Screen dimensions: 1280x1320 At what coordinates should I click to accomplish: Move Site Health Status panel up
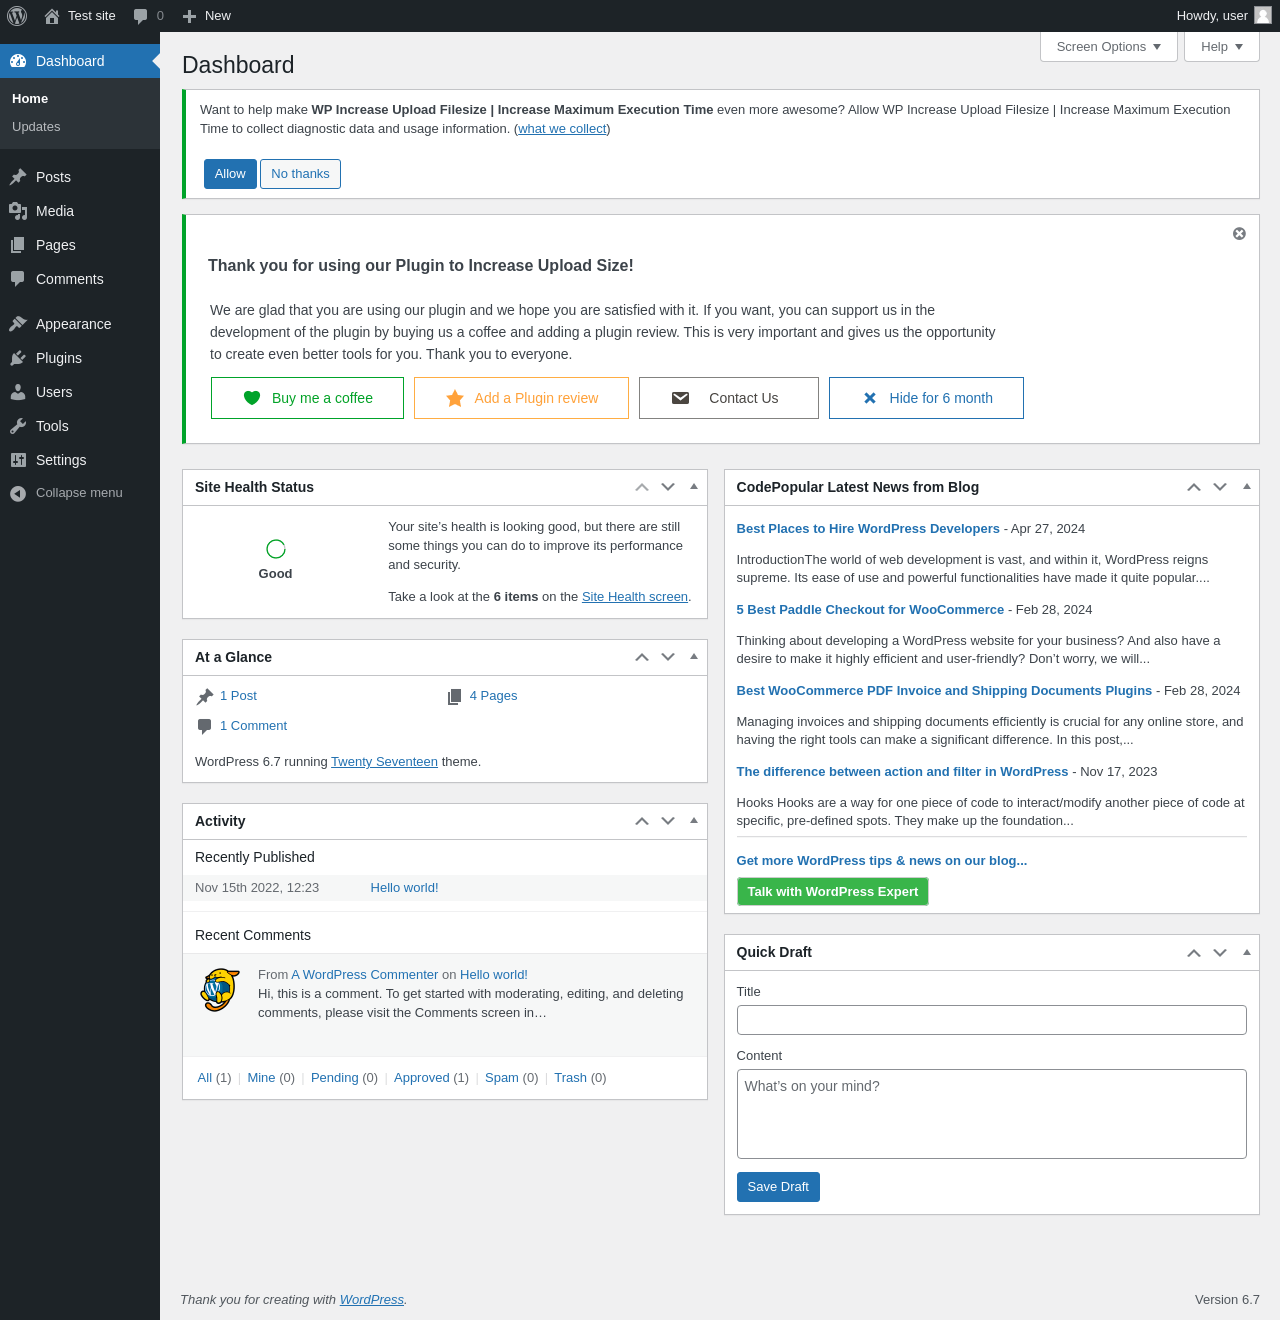click(642, 487)
